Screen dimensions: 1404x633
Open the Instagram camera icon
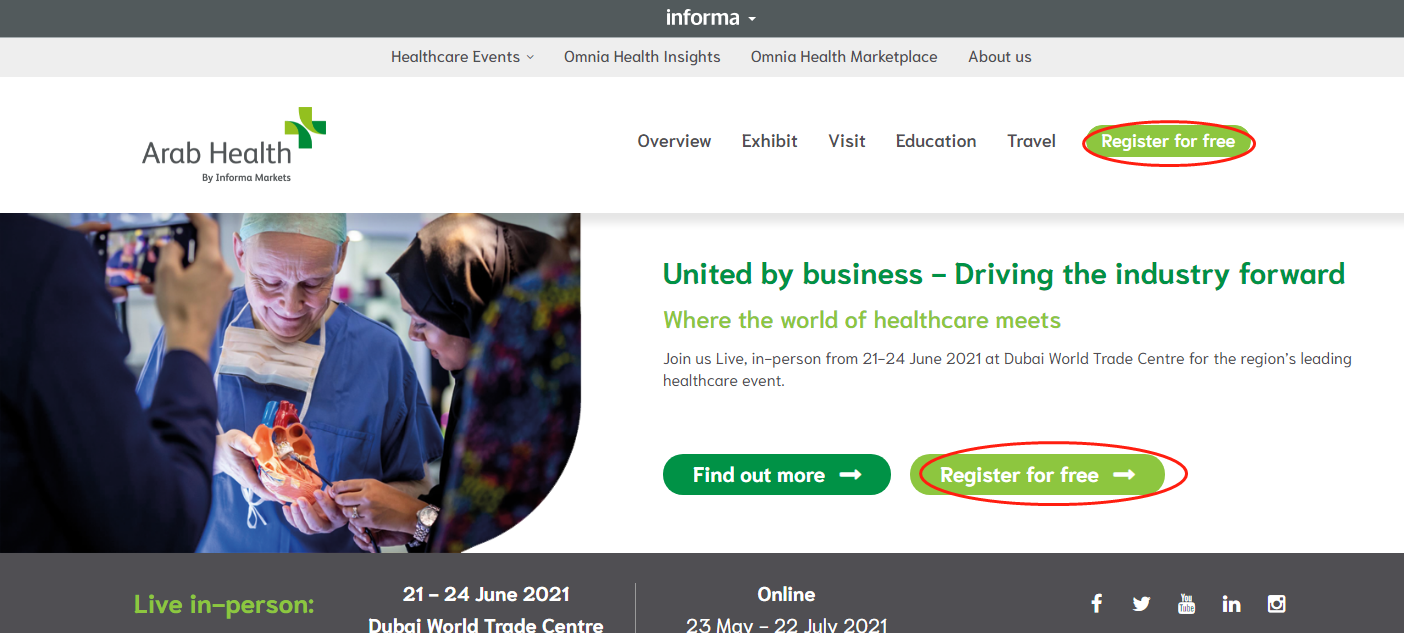point(1276,603)
